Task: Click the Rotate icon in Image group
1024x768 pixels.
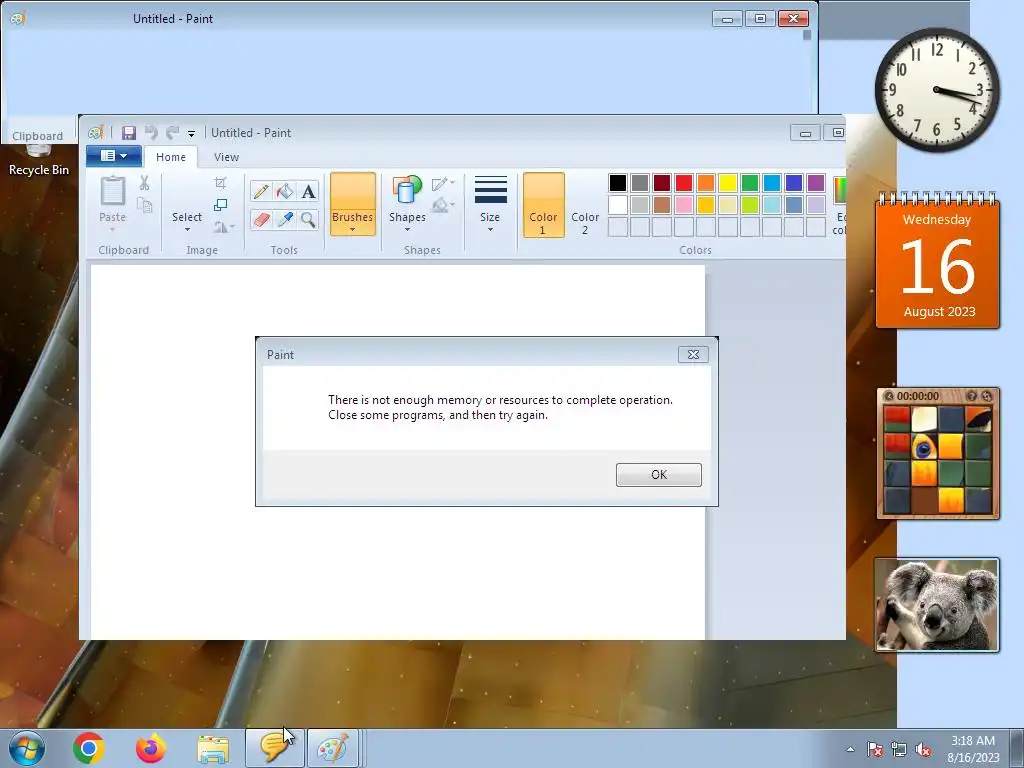Action: (x=221, y=227)
